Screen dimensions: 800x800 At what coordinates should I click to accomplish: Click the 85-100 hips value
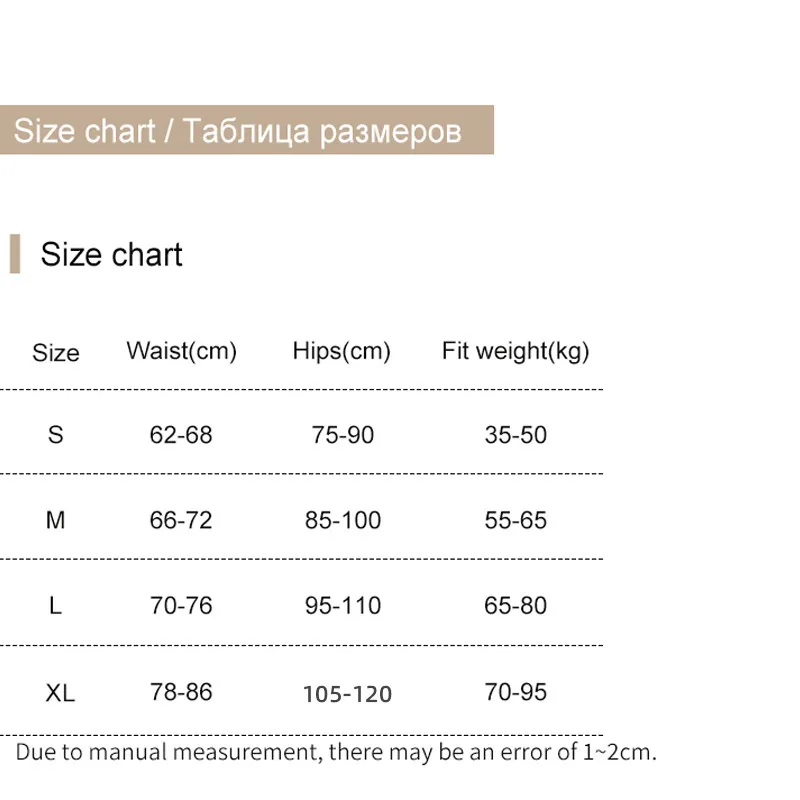[343, 520]
